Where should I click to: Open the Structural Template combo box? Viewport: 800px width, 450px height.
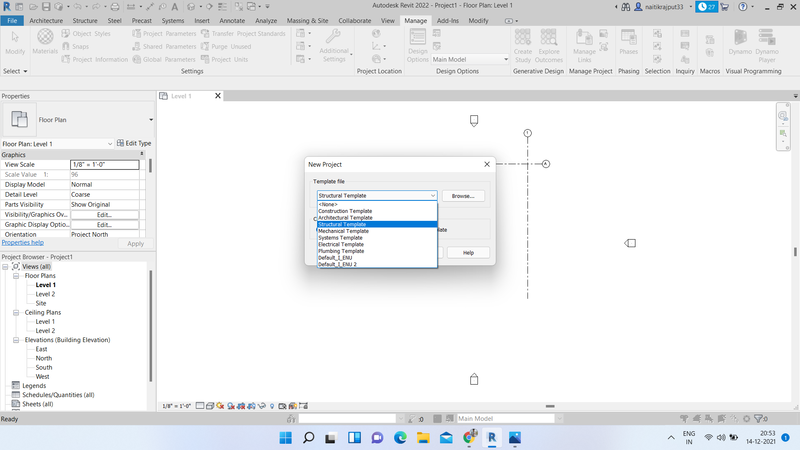pyautogui.click(x=377, y=195)
